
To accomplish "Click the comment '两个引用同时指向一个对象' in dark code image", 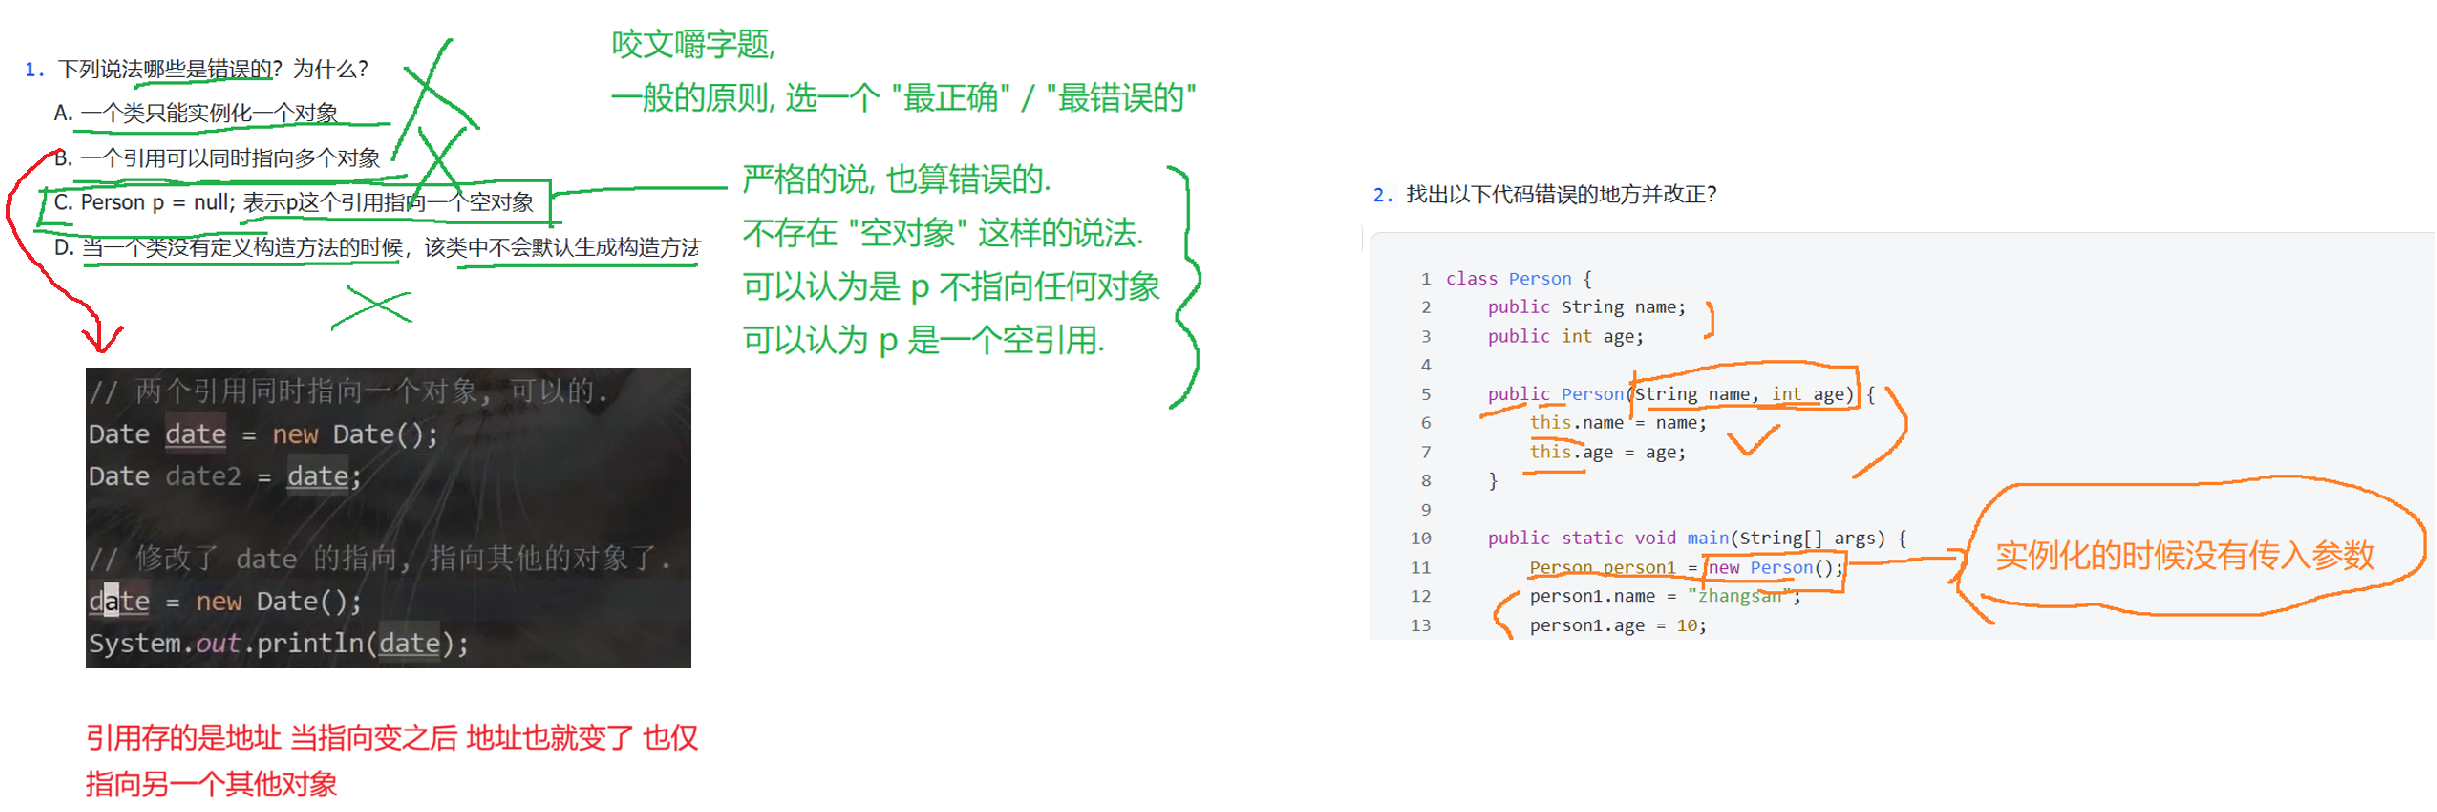I will tap(349, 391).
